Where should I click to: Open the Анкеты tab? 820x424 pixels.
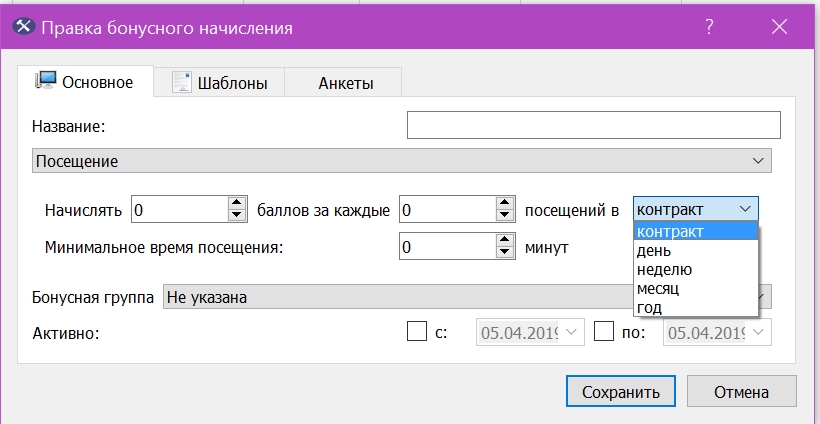pos(343,83)
